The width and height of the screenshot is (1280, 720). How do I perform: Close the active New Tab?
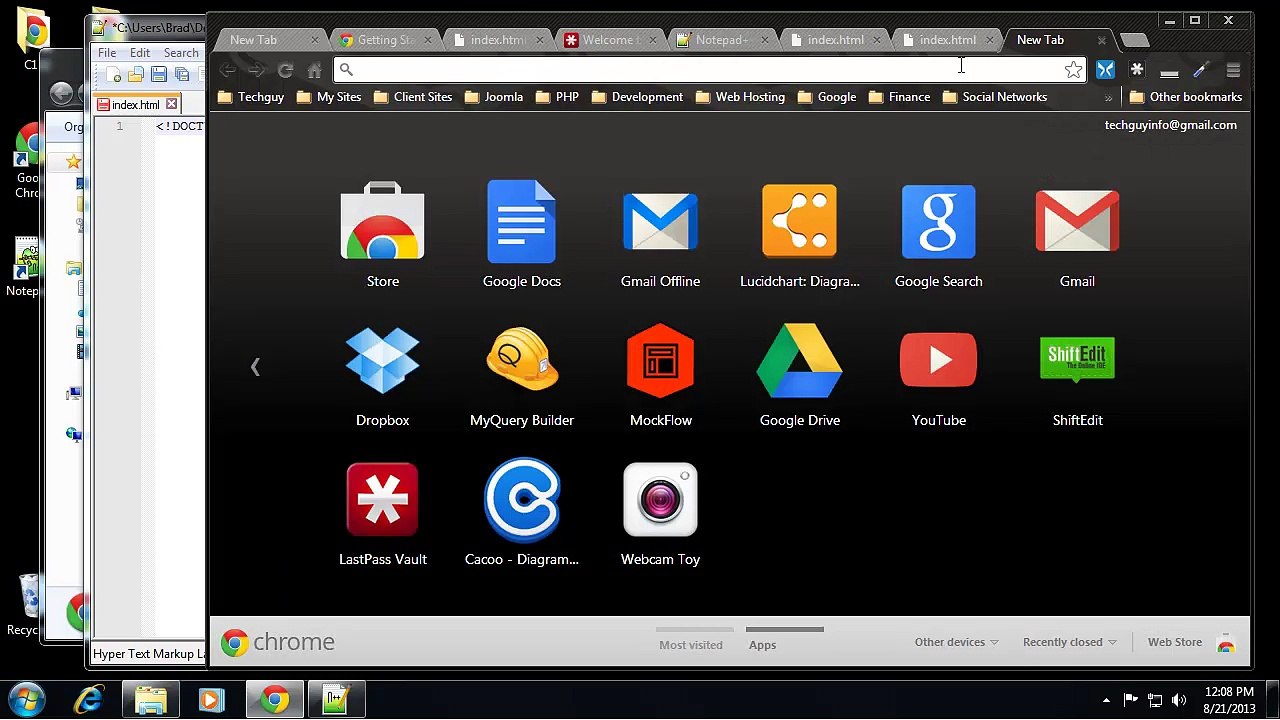click(x=1101, y=40)
